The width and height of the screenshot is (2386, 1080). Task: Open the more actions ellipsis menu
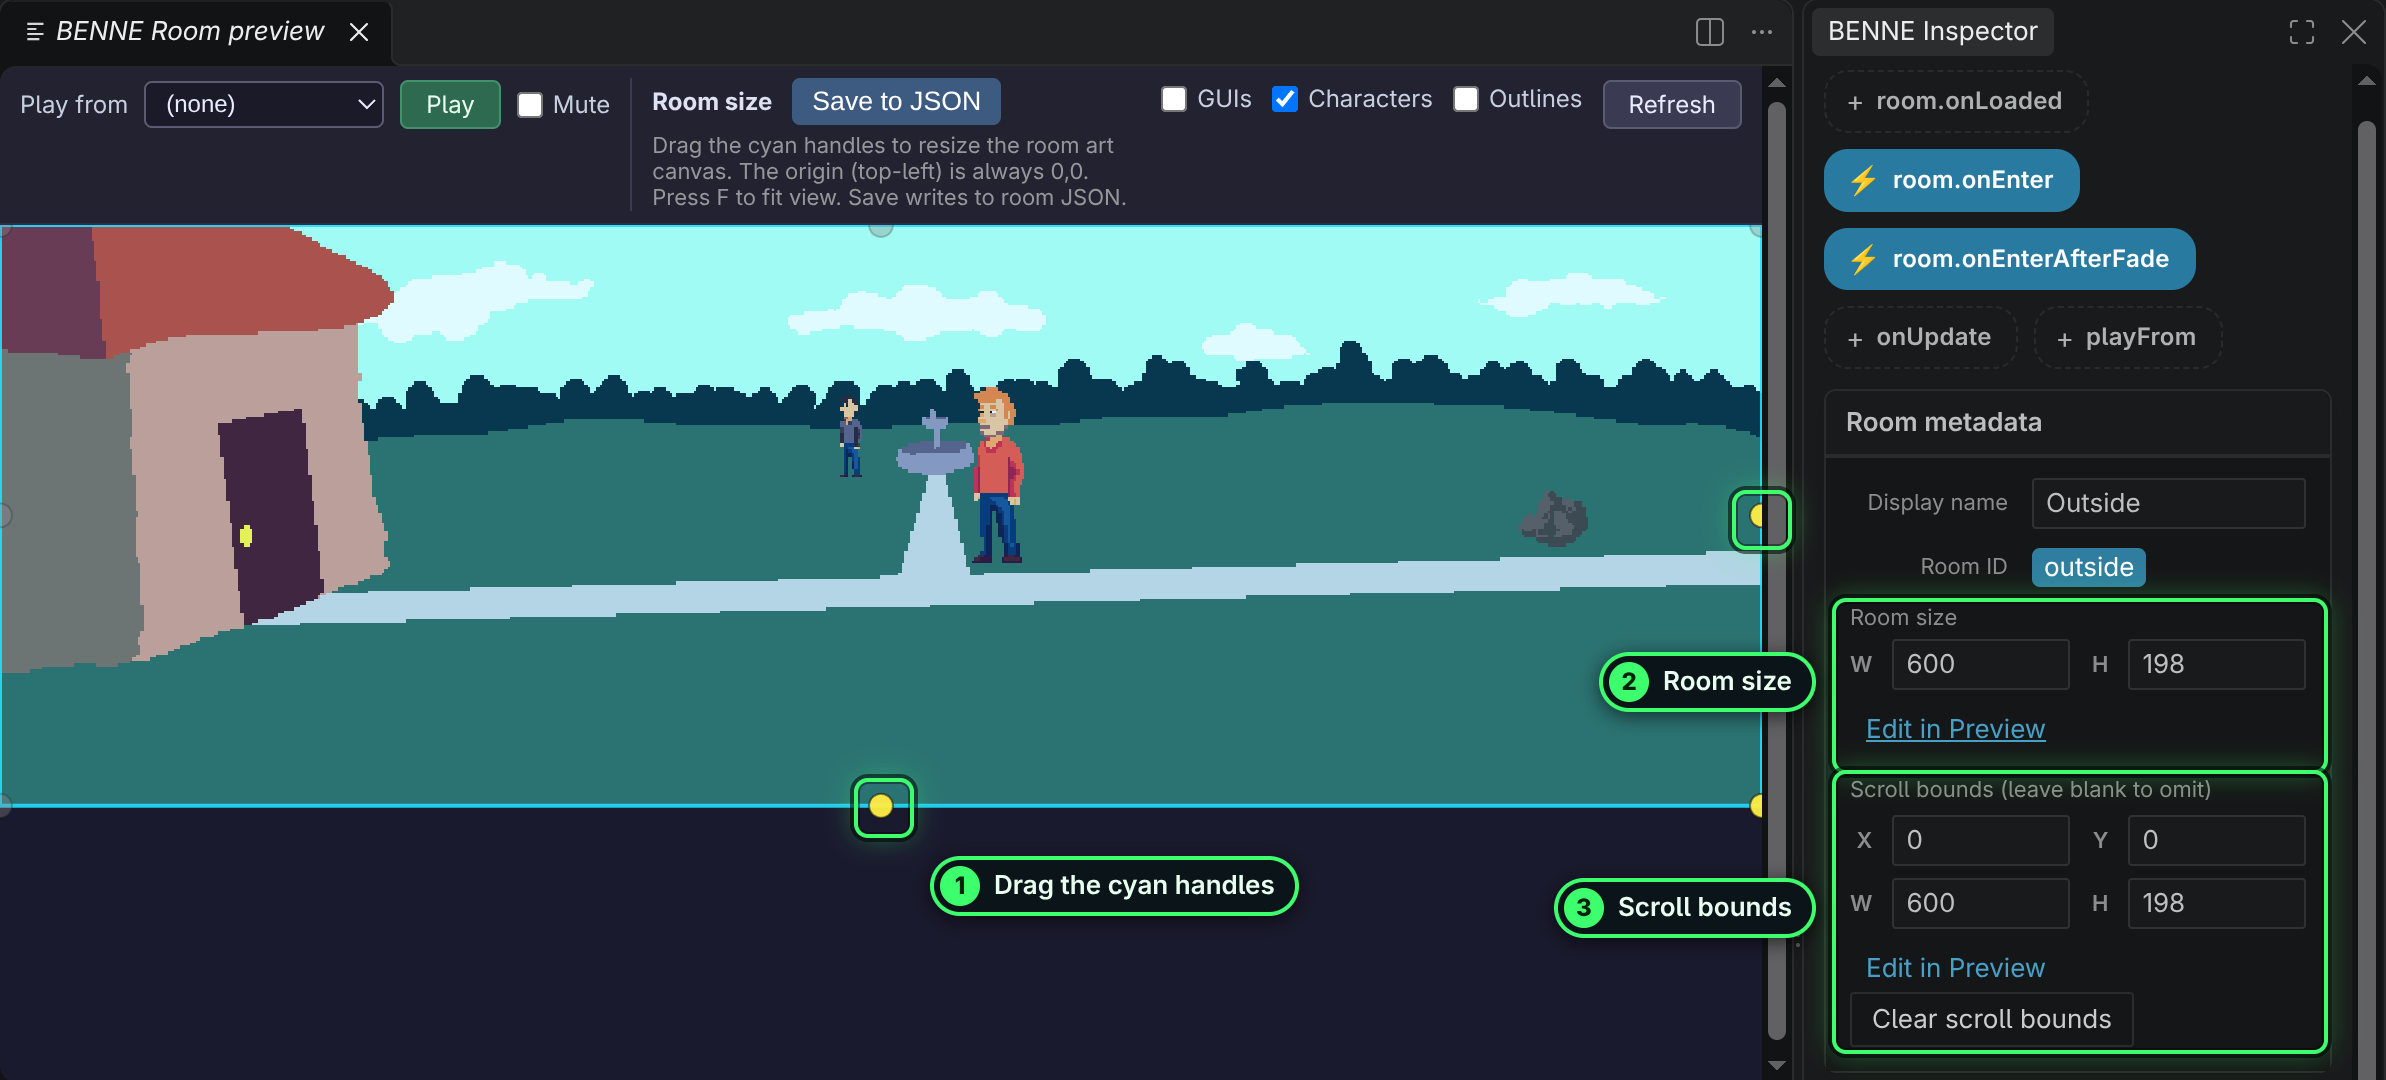pyautogui.click(x=1762, y=32)
